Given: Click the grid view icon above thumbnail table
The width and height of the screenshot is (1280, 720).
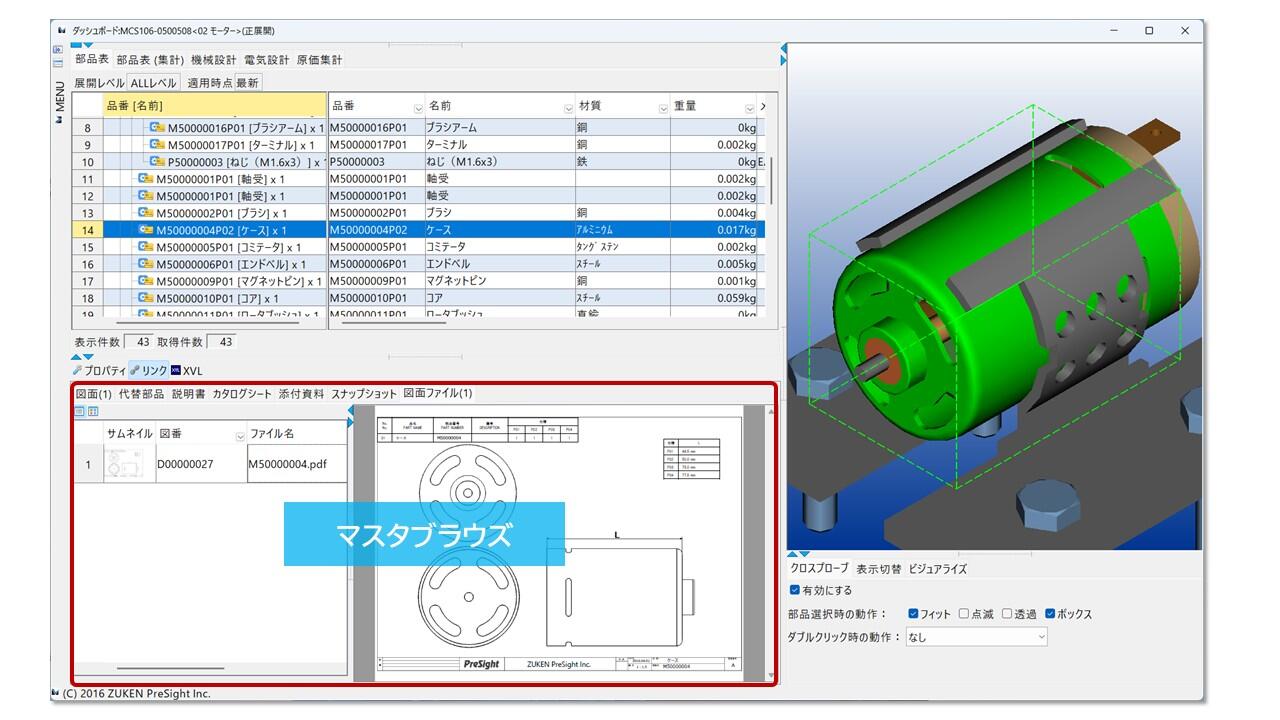Looking at the screenshot, I should click(x=93, y=411).
